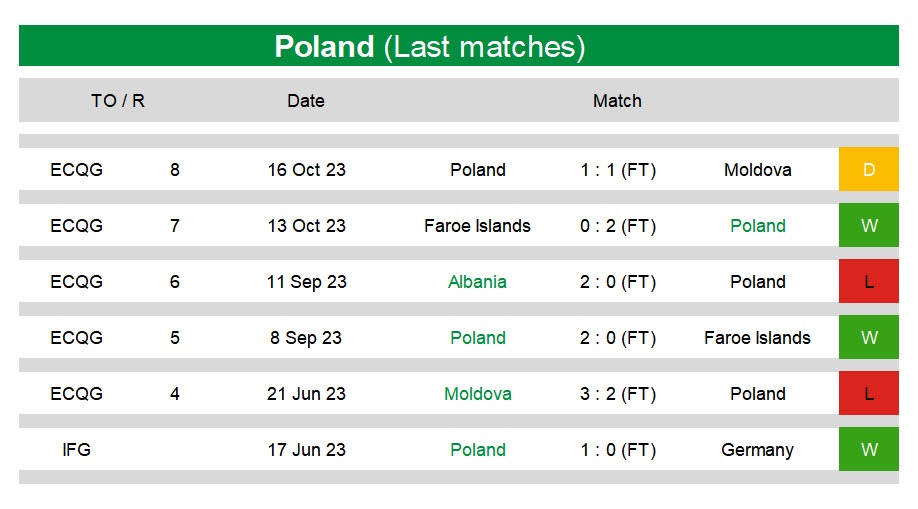Screen dimensions: 918x509
Task: Click the IFG tournament label
Action: (x=77, y=450)
